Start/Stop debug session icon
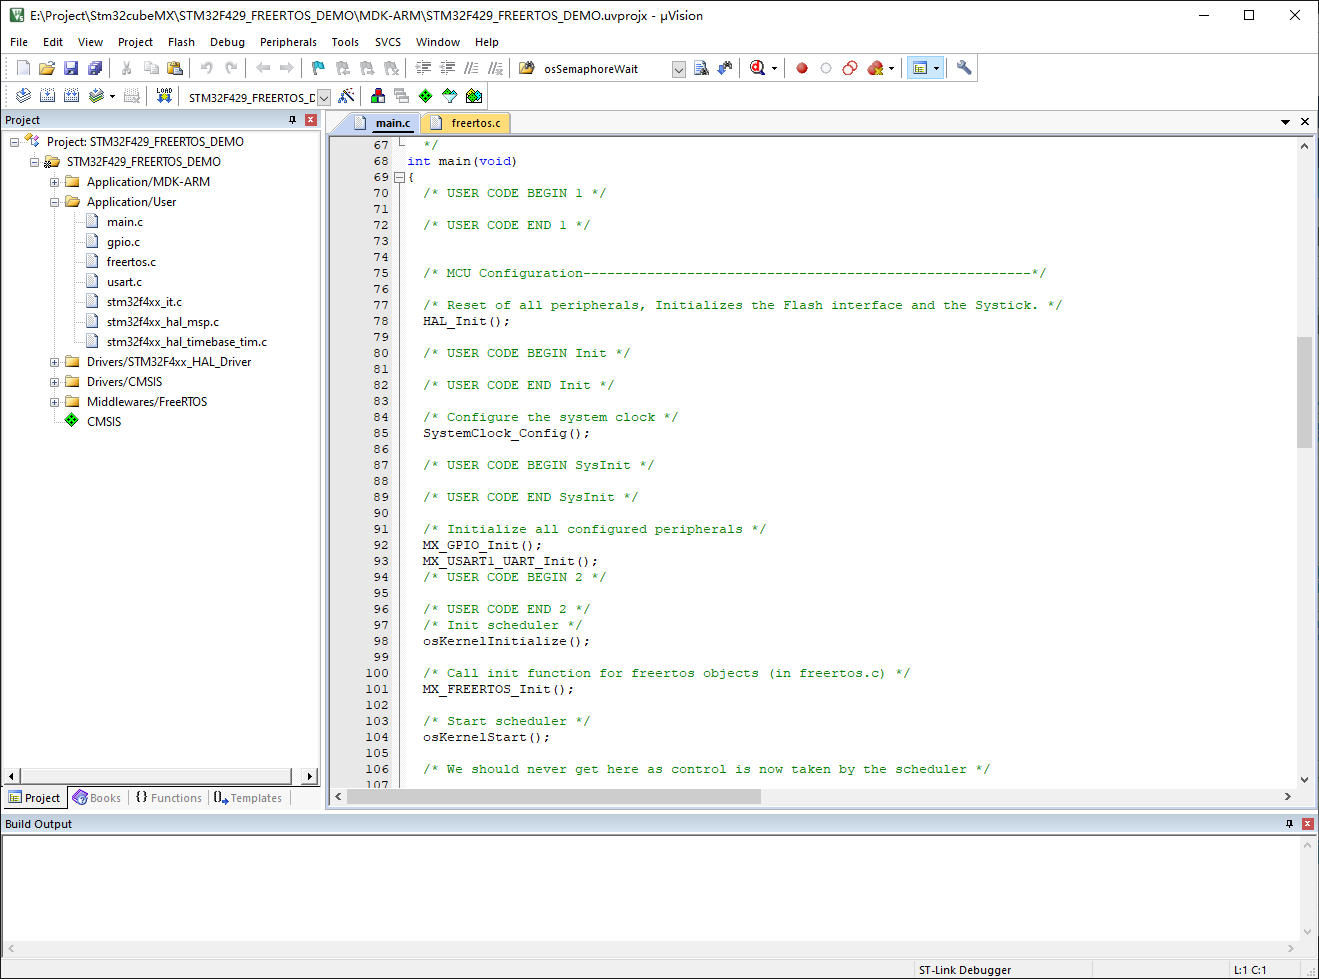The image size is (1319, 979). pyautogui.click(x=757, y=68)
